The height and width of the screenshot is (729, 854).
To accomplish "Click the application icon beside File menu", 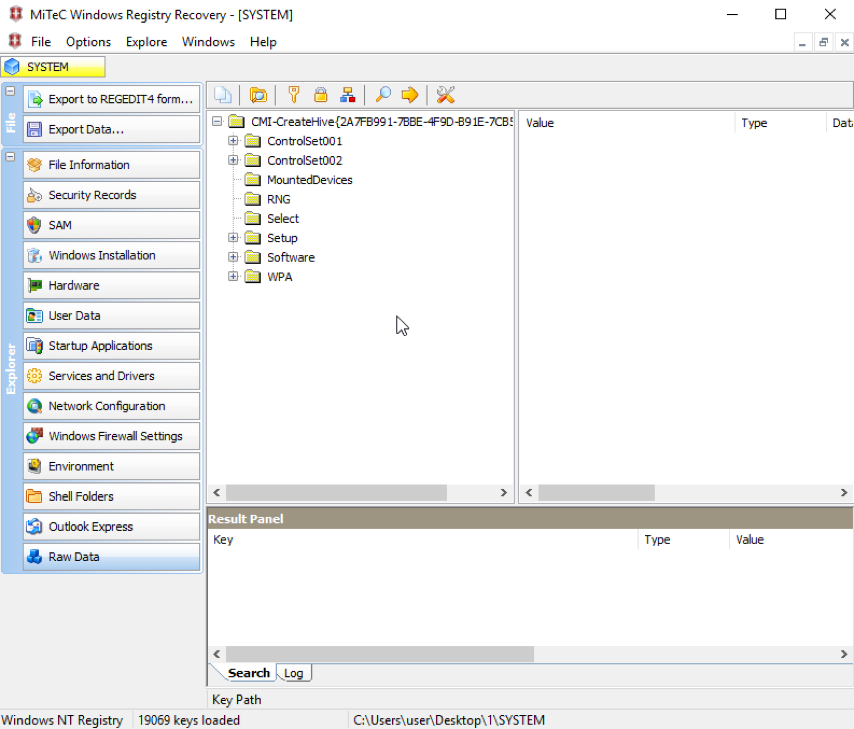I will tap(15, 41).
